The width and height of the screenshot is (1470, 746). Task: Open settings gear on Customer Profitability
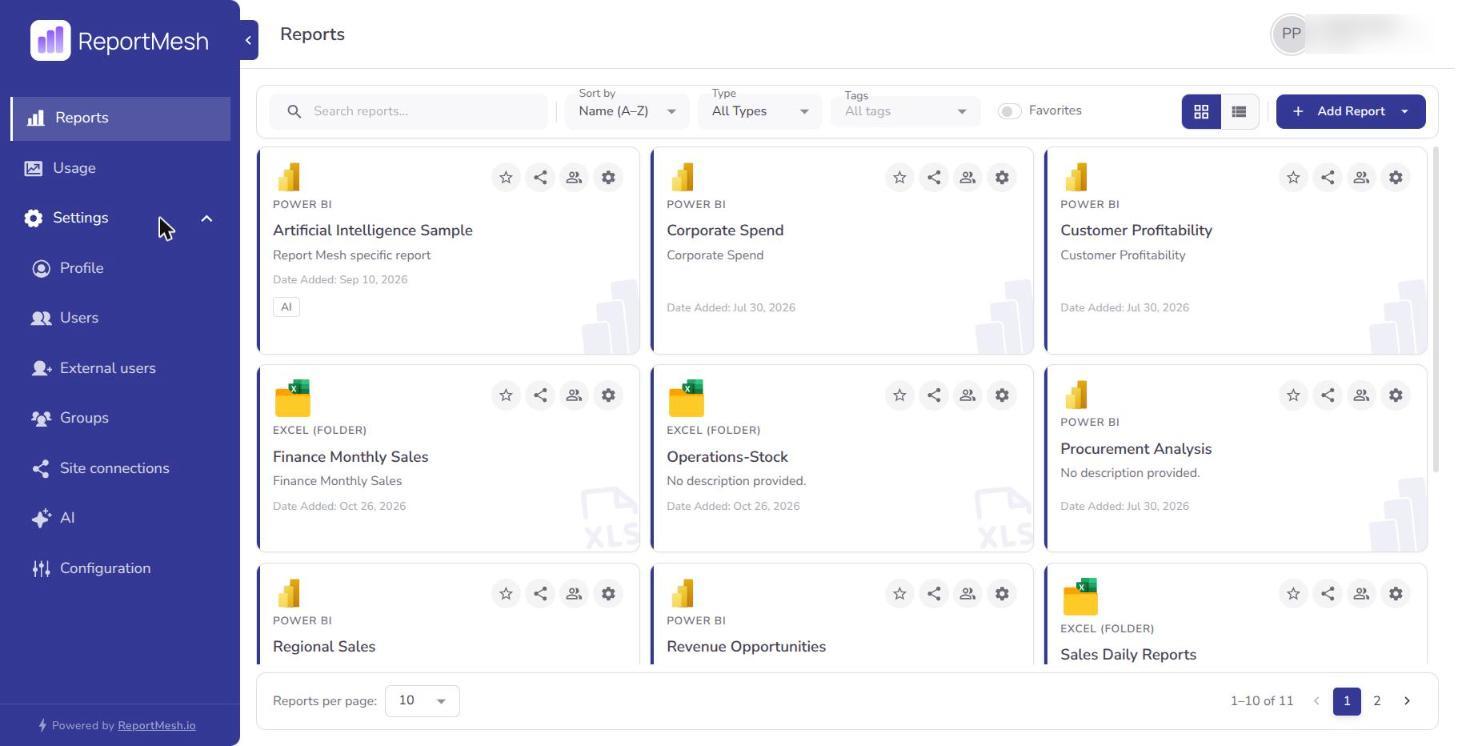click(1395, 178)
